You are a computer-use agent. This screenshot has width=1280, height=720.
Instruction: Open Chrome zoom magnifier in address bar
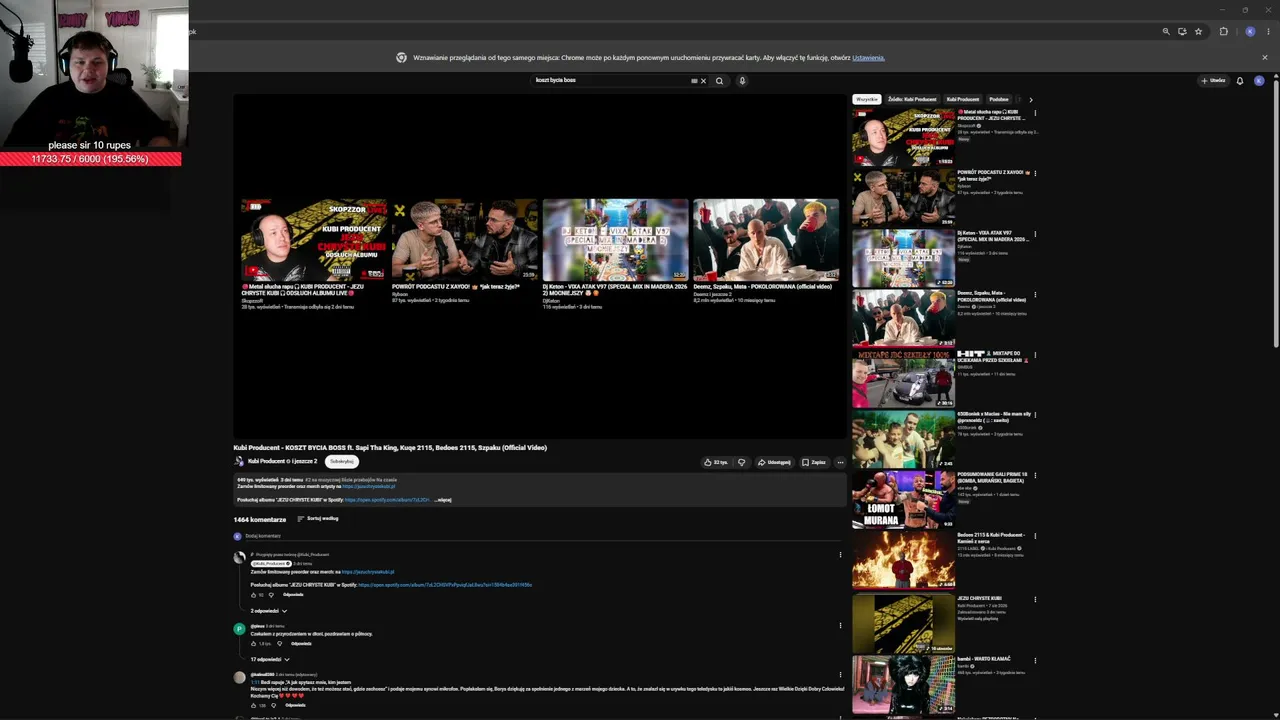pyautogui.click(x=1166, y=32)
